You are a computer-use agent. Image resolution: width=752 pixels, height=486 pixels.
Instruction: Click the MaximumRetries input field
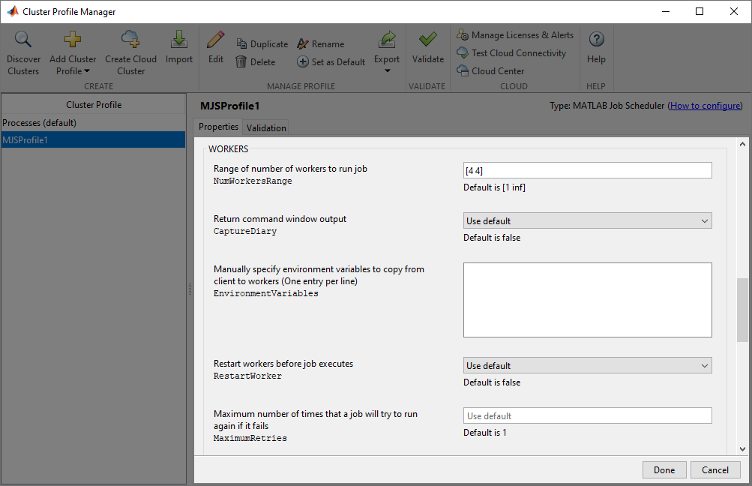587,415
